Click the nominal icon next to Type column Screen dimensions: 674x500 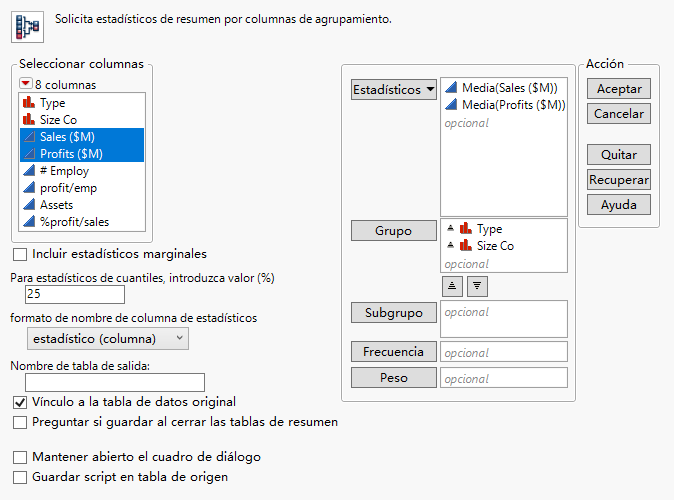tap(28, 103)
